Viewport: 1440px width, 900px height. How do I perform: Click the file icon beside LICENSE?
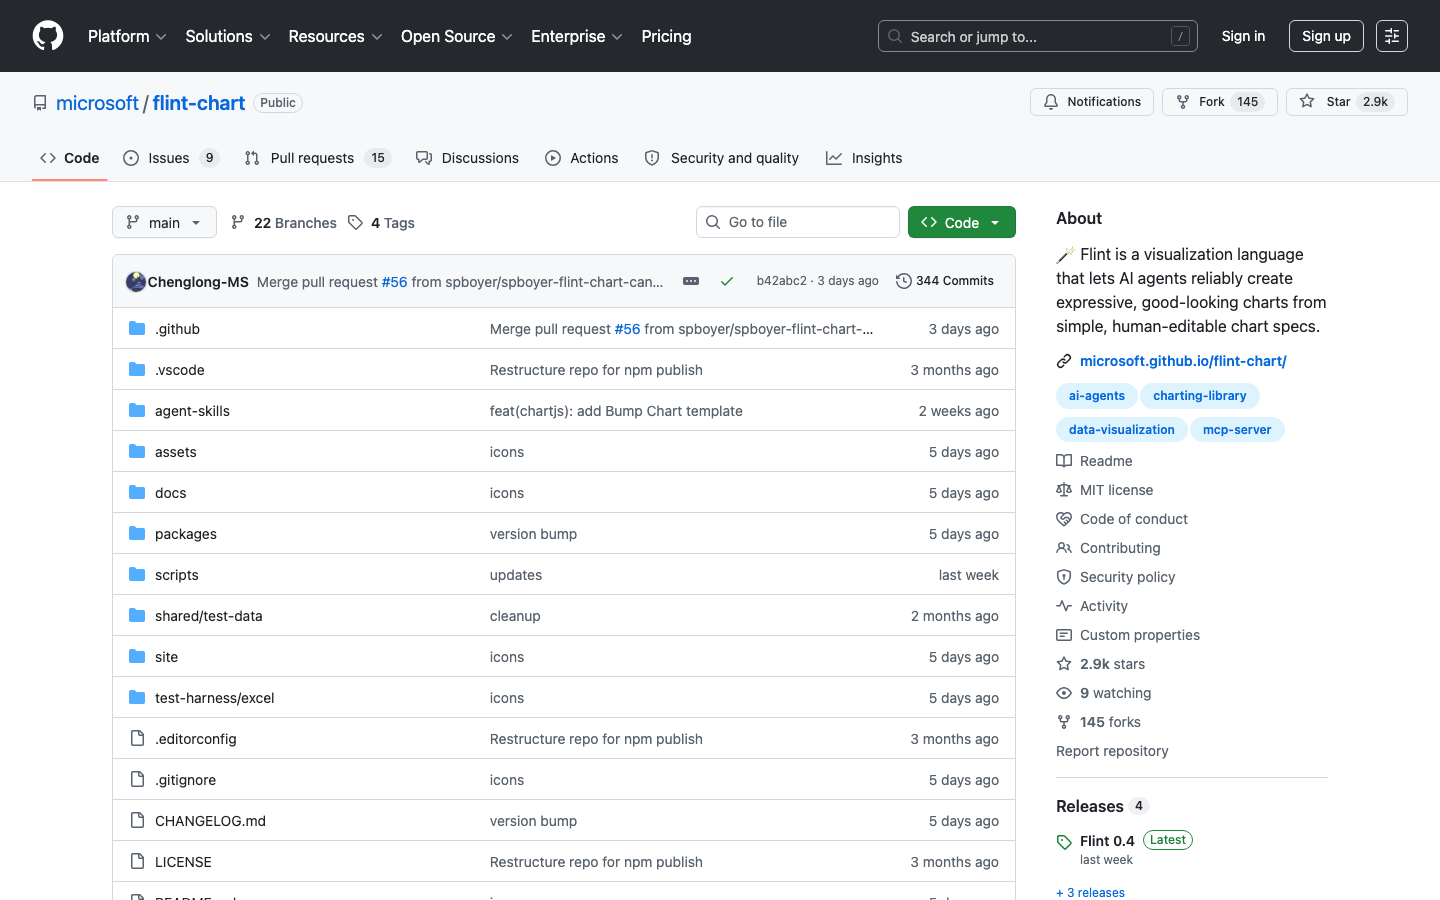[137, 861]
